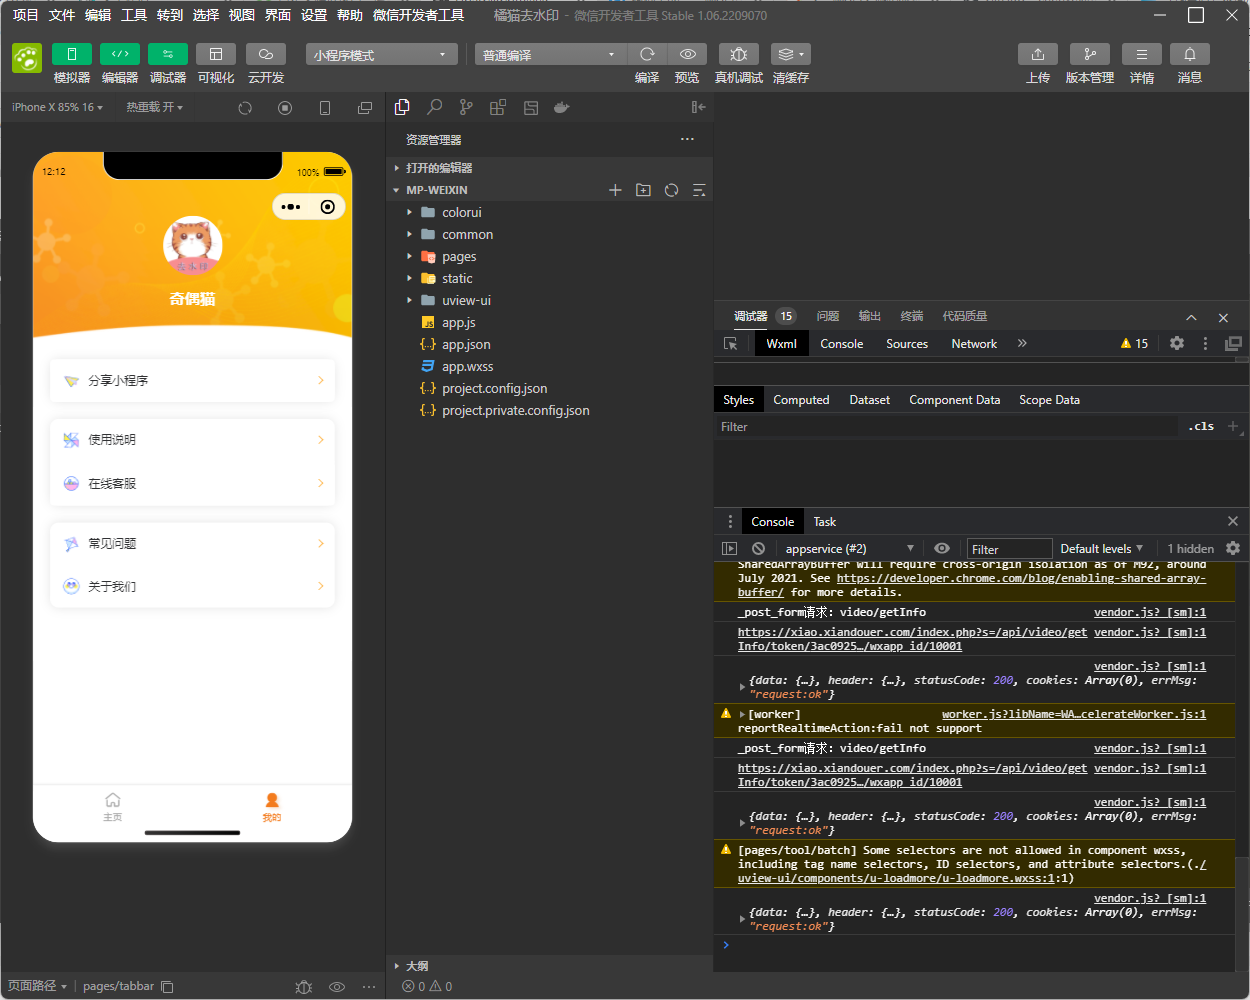Click the 预览 preview eye icon

point(687,54)
